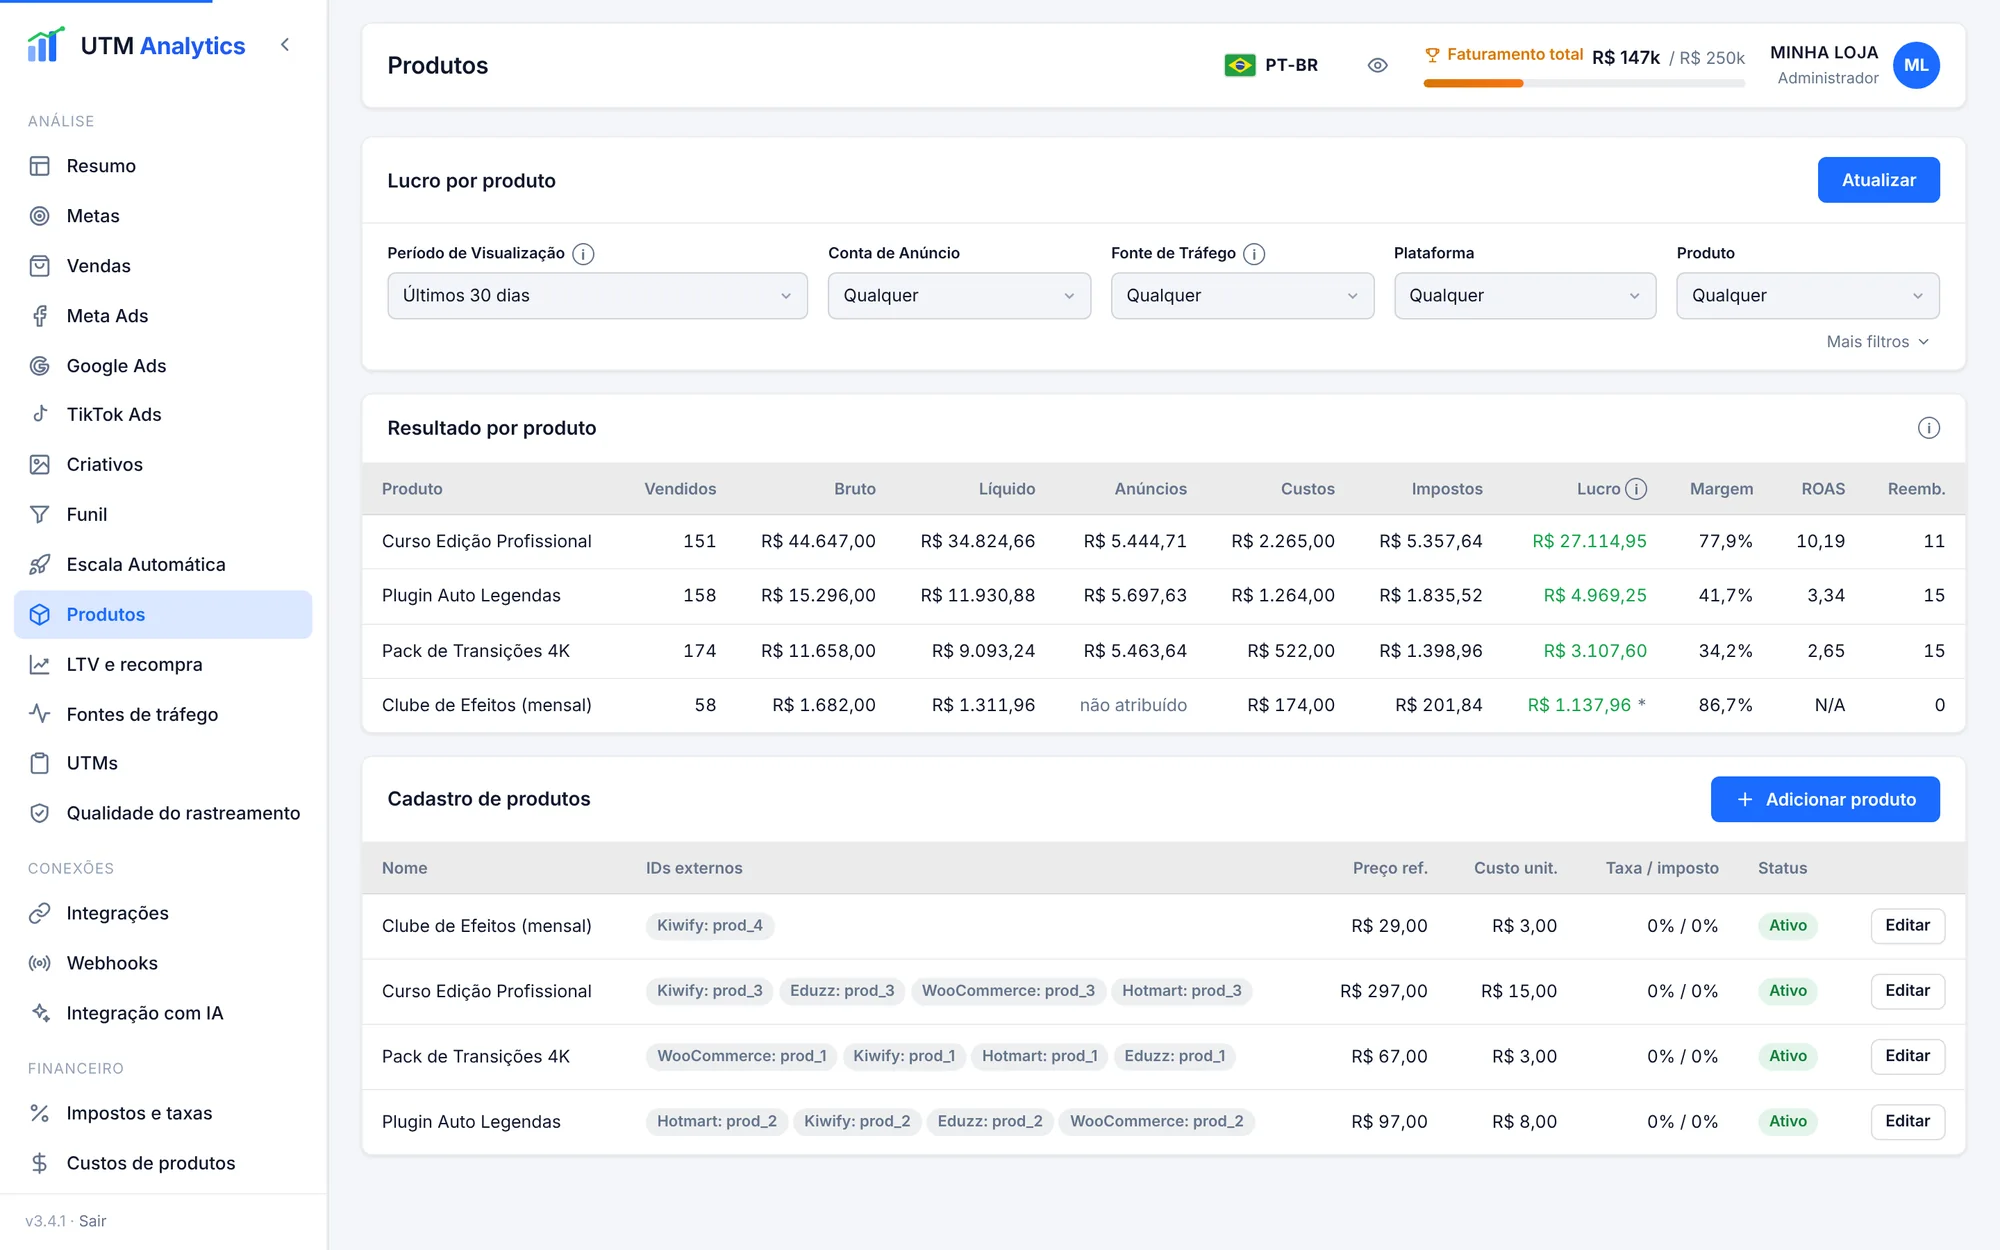Click the Escala Automática rocket icon
2000x1250 pixels.
pyautogui.click(x=40, y=565)
